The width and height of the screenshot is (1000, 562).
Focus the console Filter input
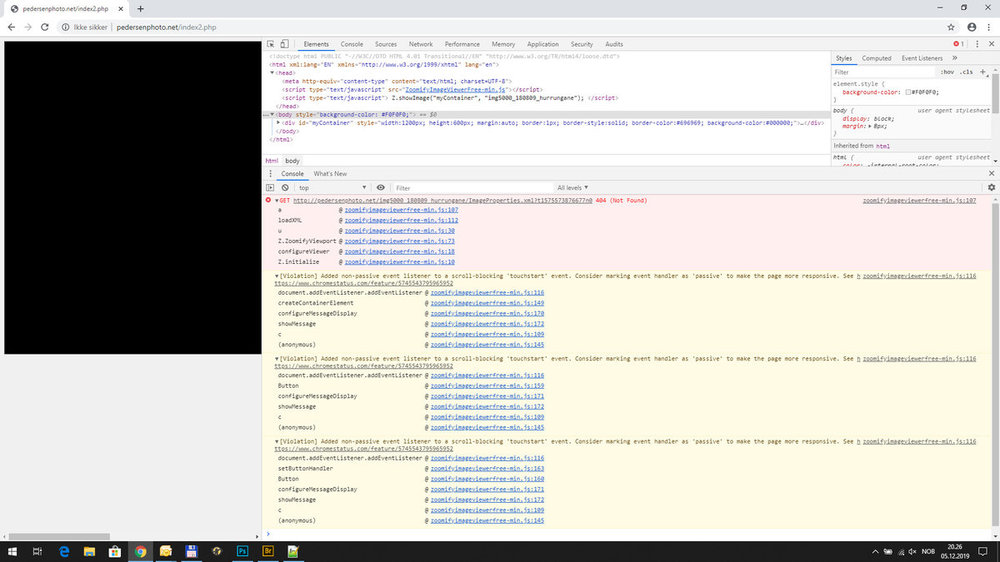[472, 188]
